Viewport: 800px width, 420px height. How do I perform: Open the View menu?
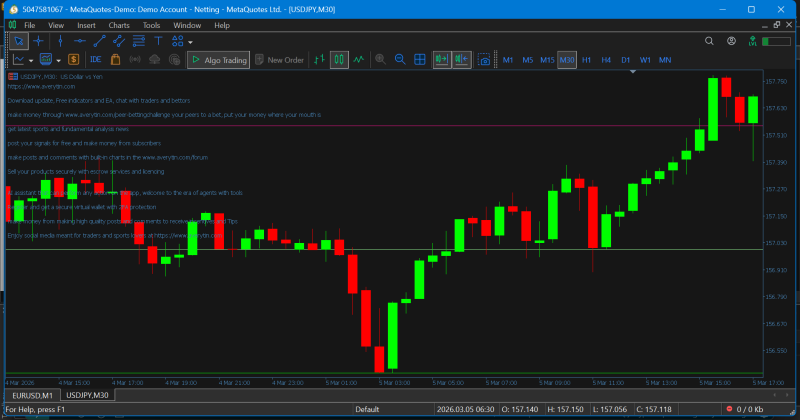(x=56, y=25)
